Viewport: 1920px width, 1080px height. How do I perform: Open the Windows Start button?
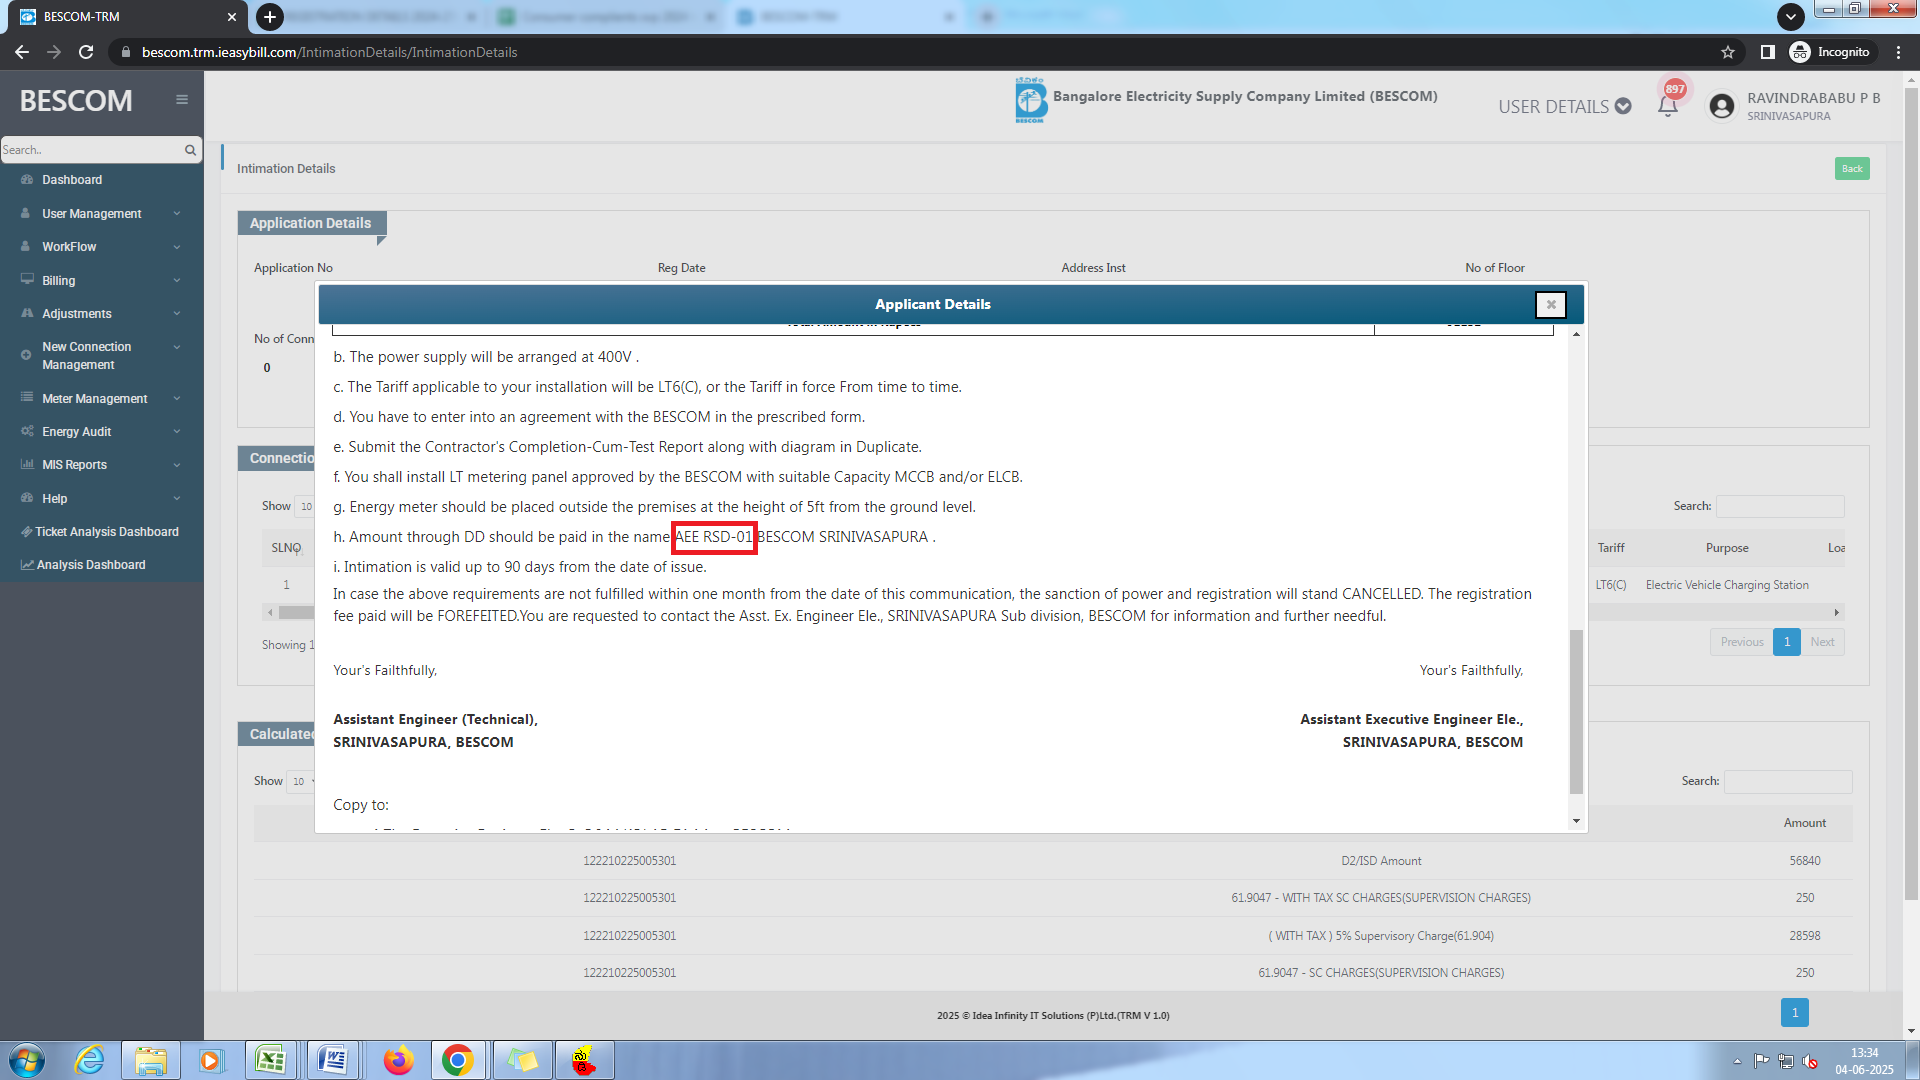pyautogui.click(x=27, y=1060)
